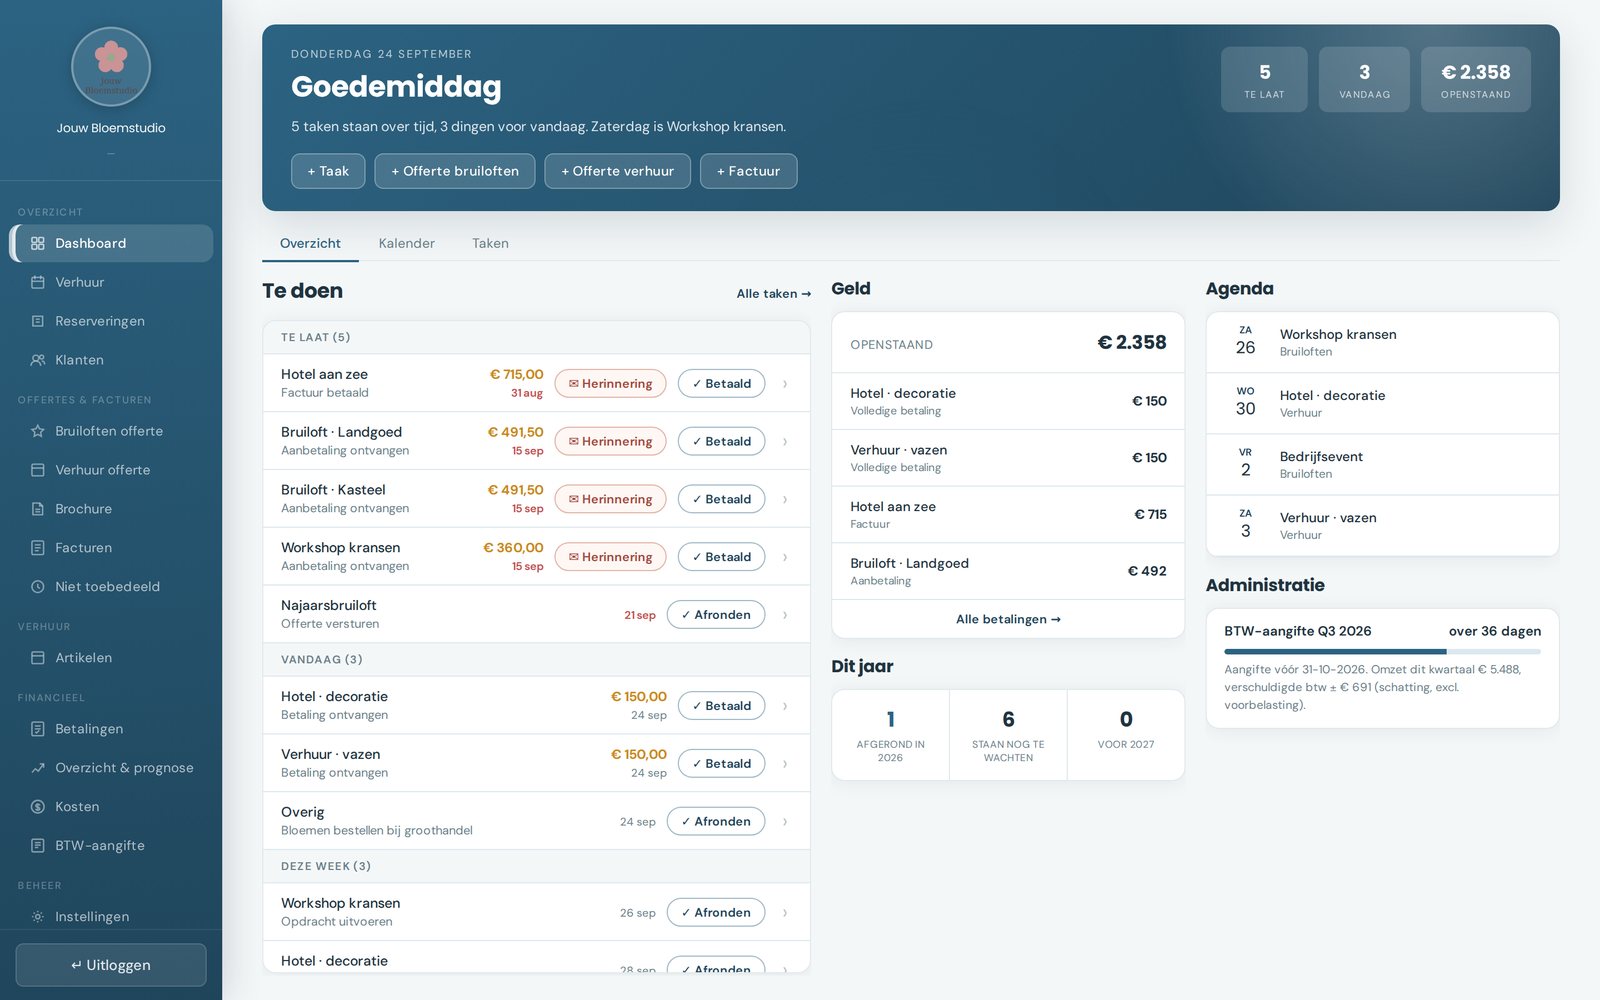The width and height of the screenshot is (1600, 1000).
Task: Open Hotel · decoratie agenda entry on 30
Action: (x=1382, y=403)
